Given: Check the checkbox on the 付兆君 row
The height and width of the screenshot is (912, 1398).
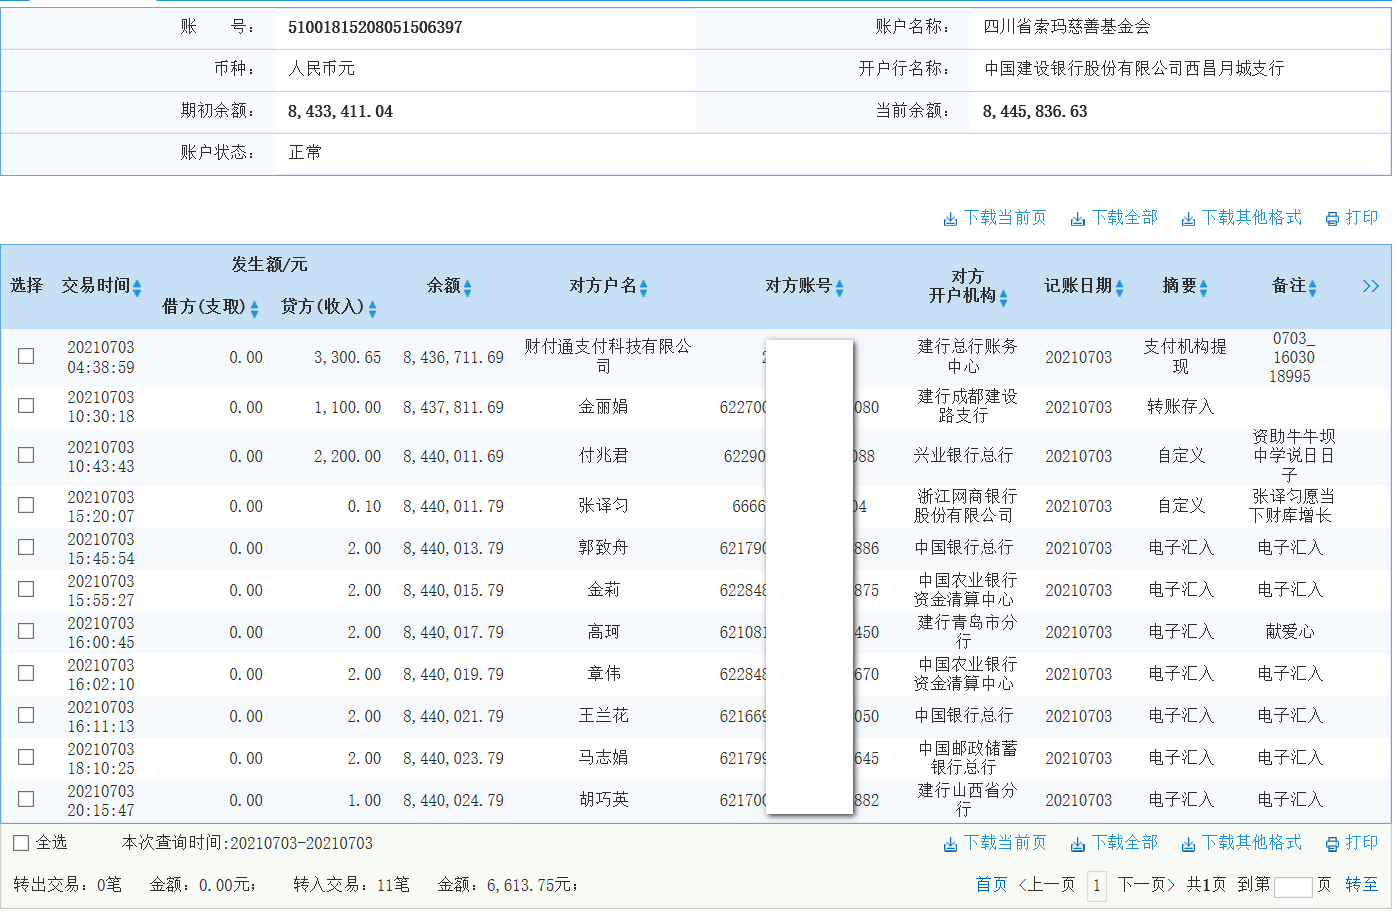Looking at the screenshot, I should 25,455.
